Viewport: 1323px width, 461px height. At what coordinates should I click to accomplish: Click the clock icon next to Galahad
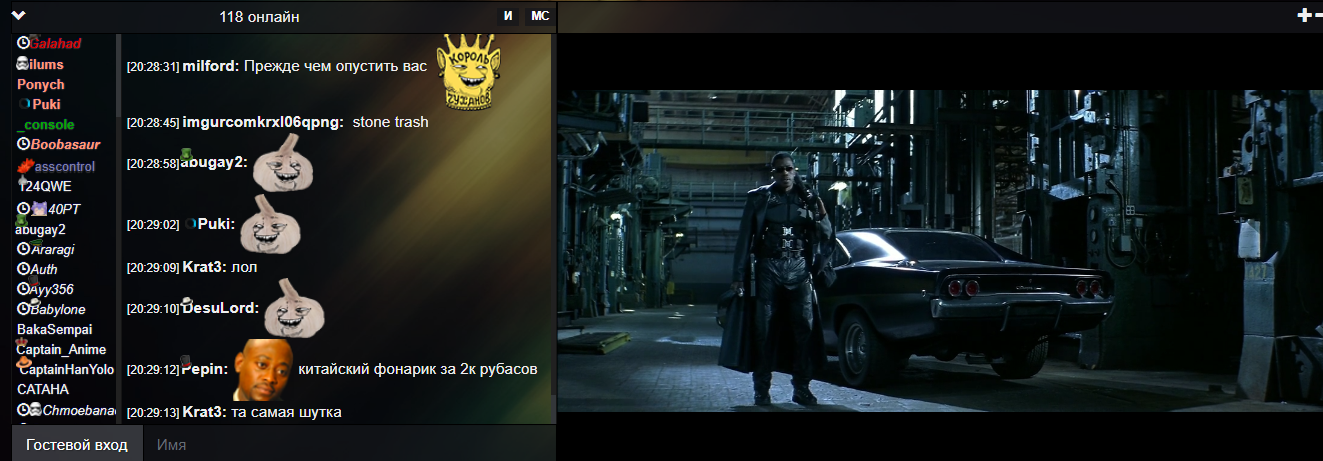click(23, 43)
